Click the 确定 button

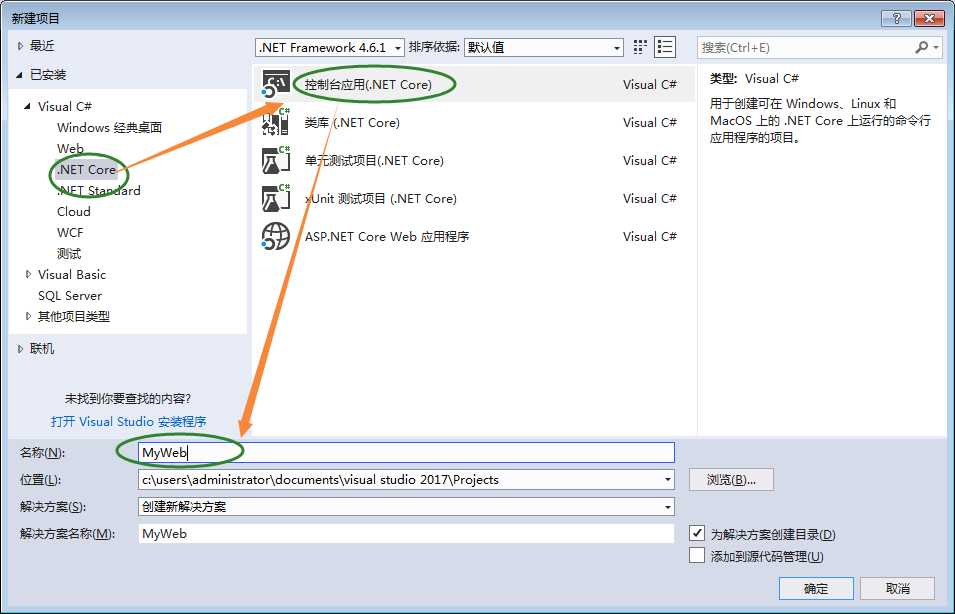pos(816,588)
